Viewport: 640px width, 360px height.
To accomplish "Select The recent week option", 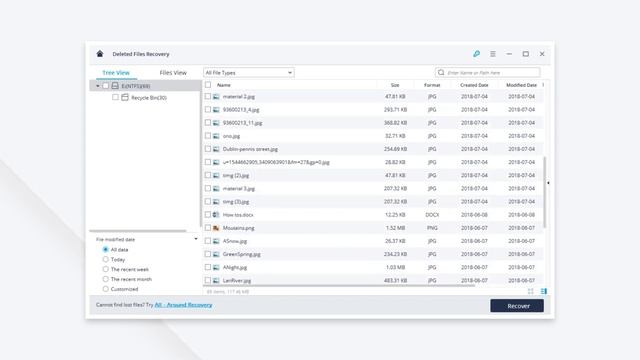I will click(x=105, y=269).
